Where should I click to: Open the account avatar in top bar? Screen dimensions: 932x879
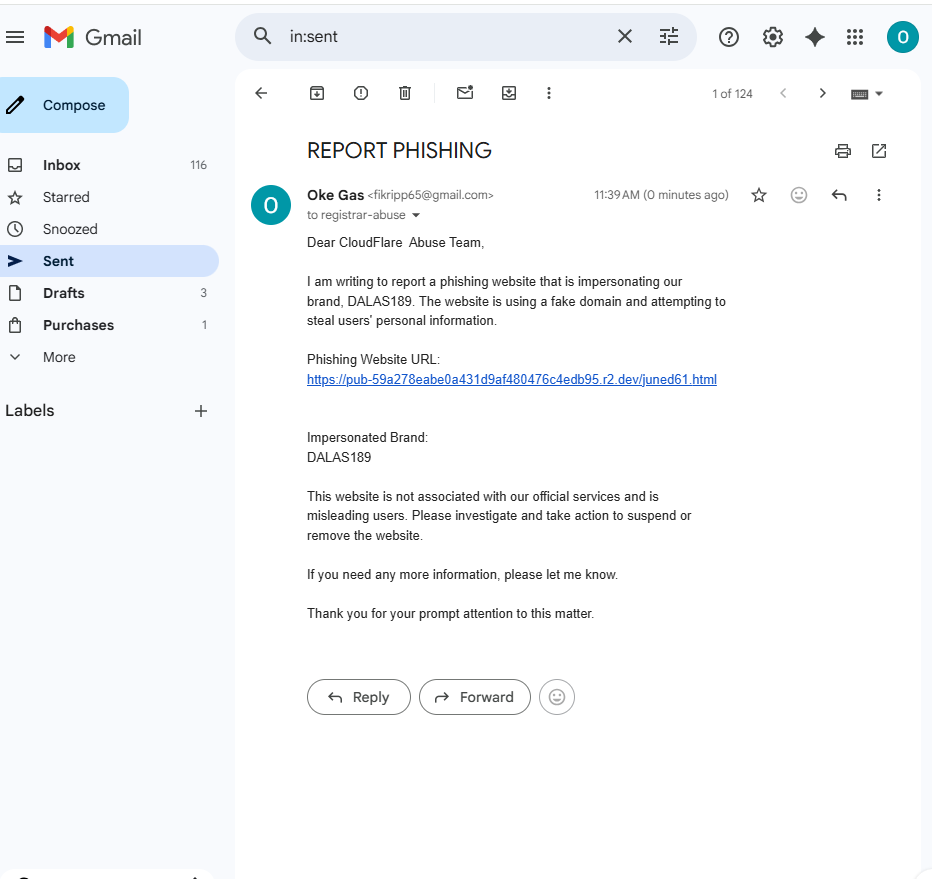[902, 37]
